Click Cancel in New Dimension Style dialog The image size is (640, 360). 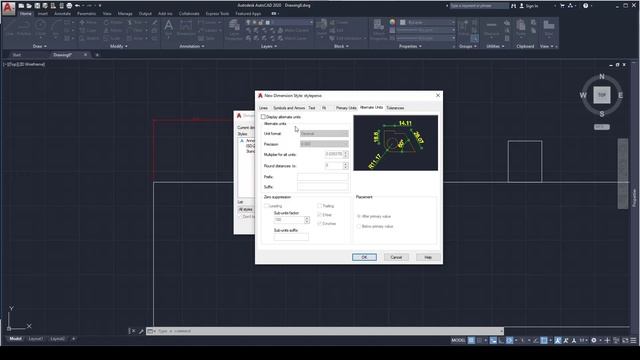(396, 257)
